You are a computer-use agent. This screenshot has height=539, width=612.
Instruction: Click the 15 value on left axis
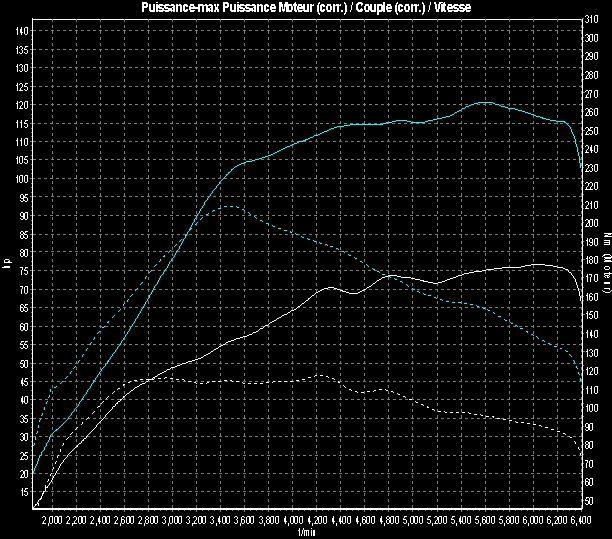pyautogui.click(x=22, y=491)
